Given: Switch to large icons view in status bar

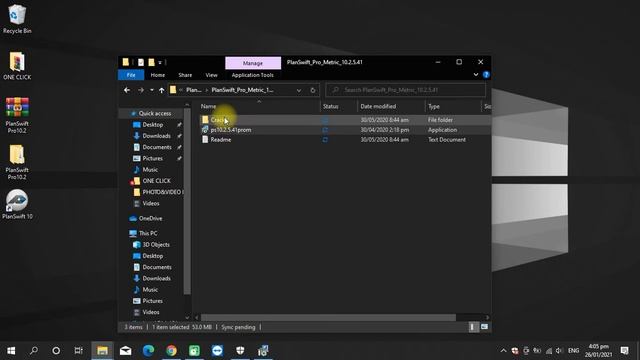Looking at the screenshot, I should 484,327.
